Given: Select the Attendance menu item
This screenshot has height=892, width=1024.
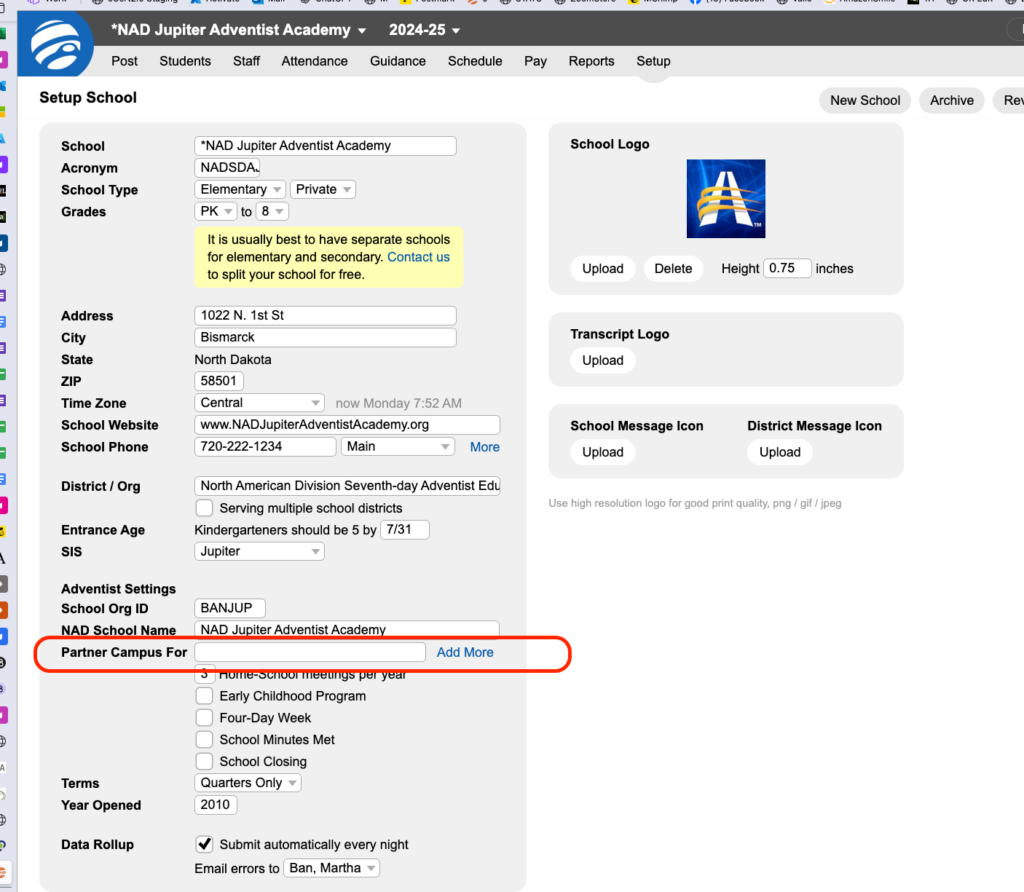Looking at the screenshot, I should click(x=314, y=61).
